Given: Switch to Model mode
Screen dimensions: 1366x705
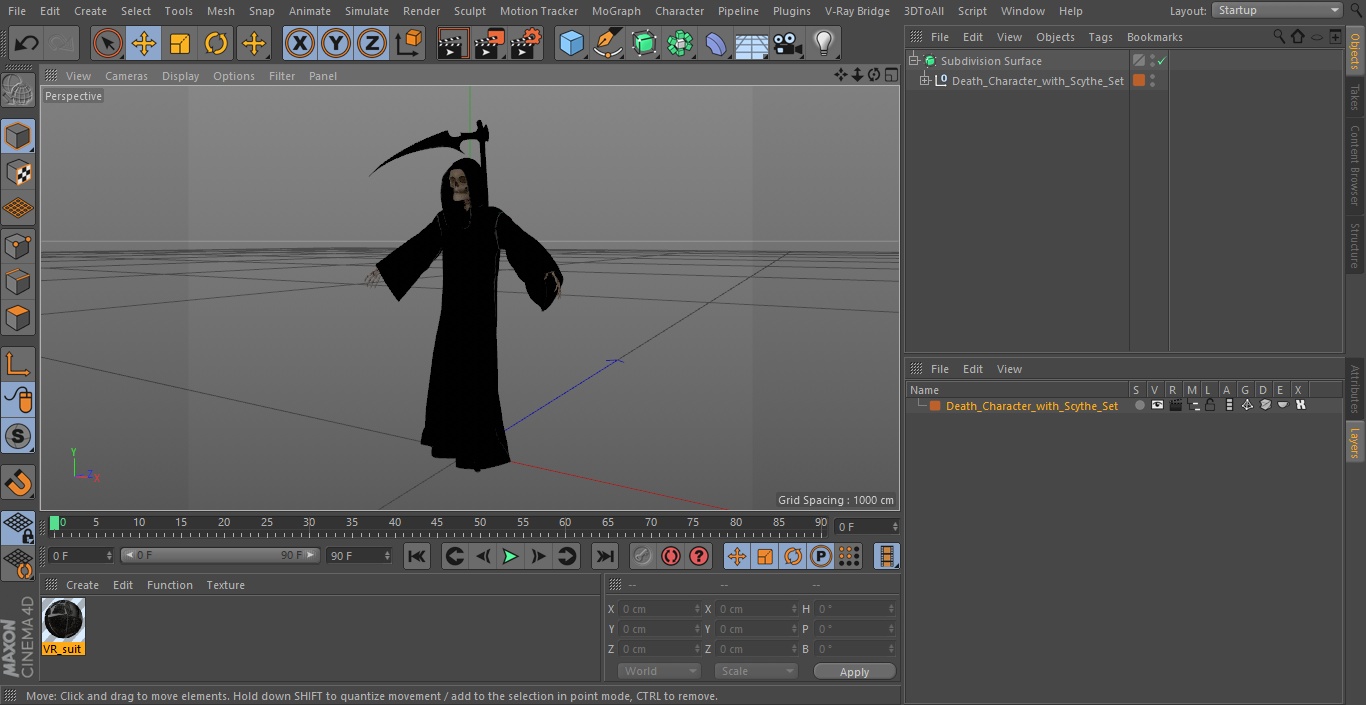Looking at the screenshot, I should [18, 136].
